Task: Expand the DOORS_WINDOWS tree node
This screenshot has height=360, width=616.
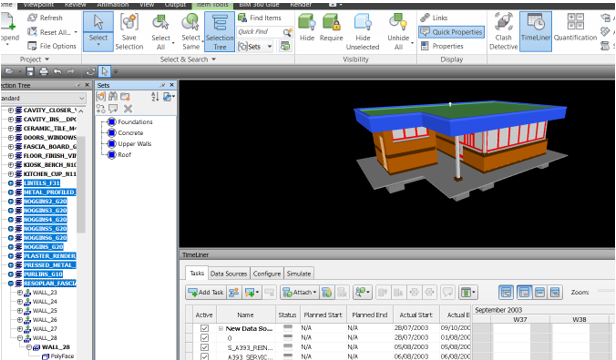Action: pos(11,138)
